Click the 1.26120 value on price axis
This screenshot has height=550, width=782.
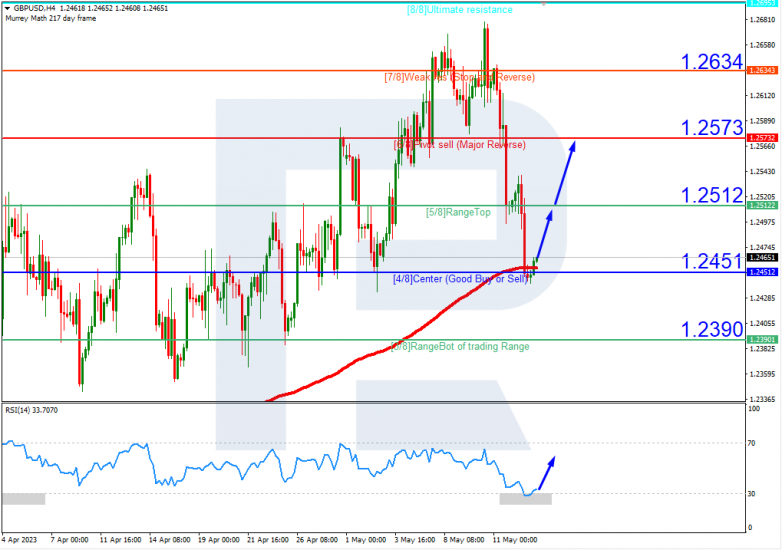[x=763, y=96]
